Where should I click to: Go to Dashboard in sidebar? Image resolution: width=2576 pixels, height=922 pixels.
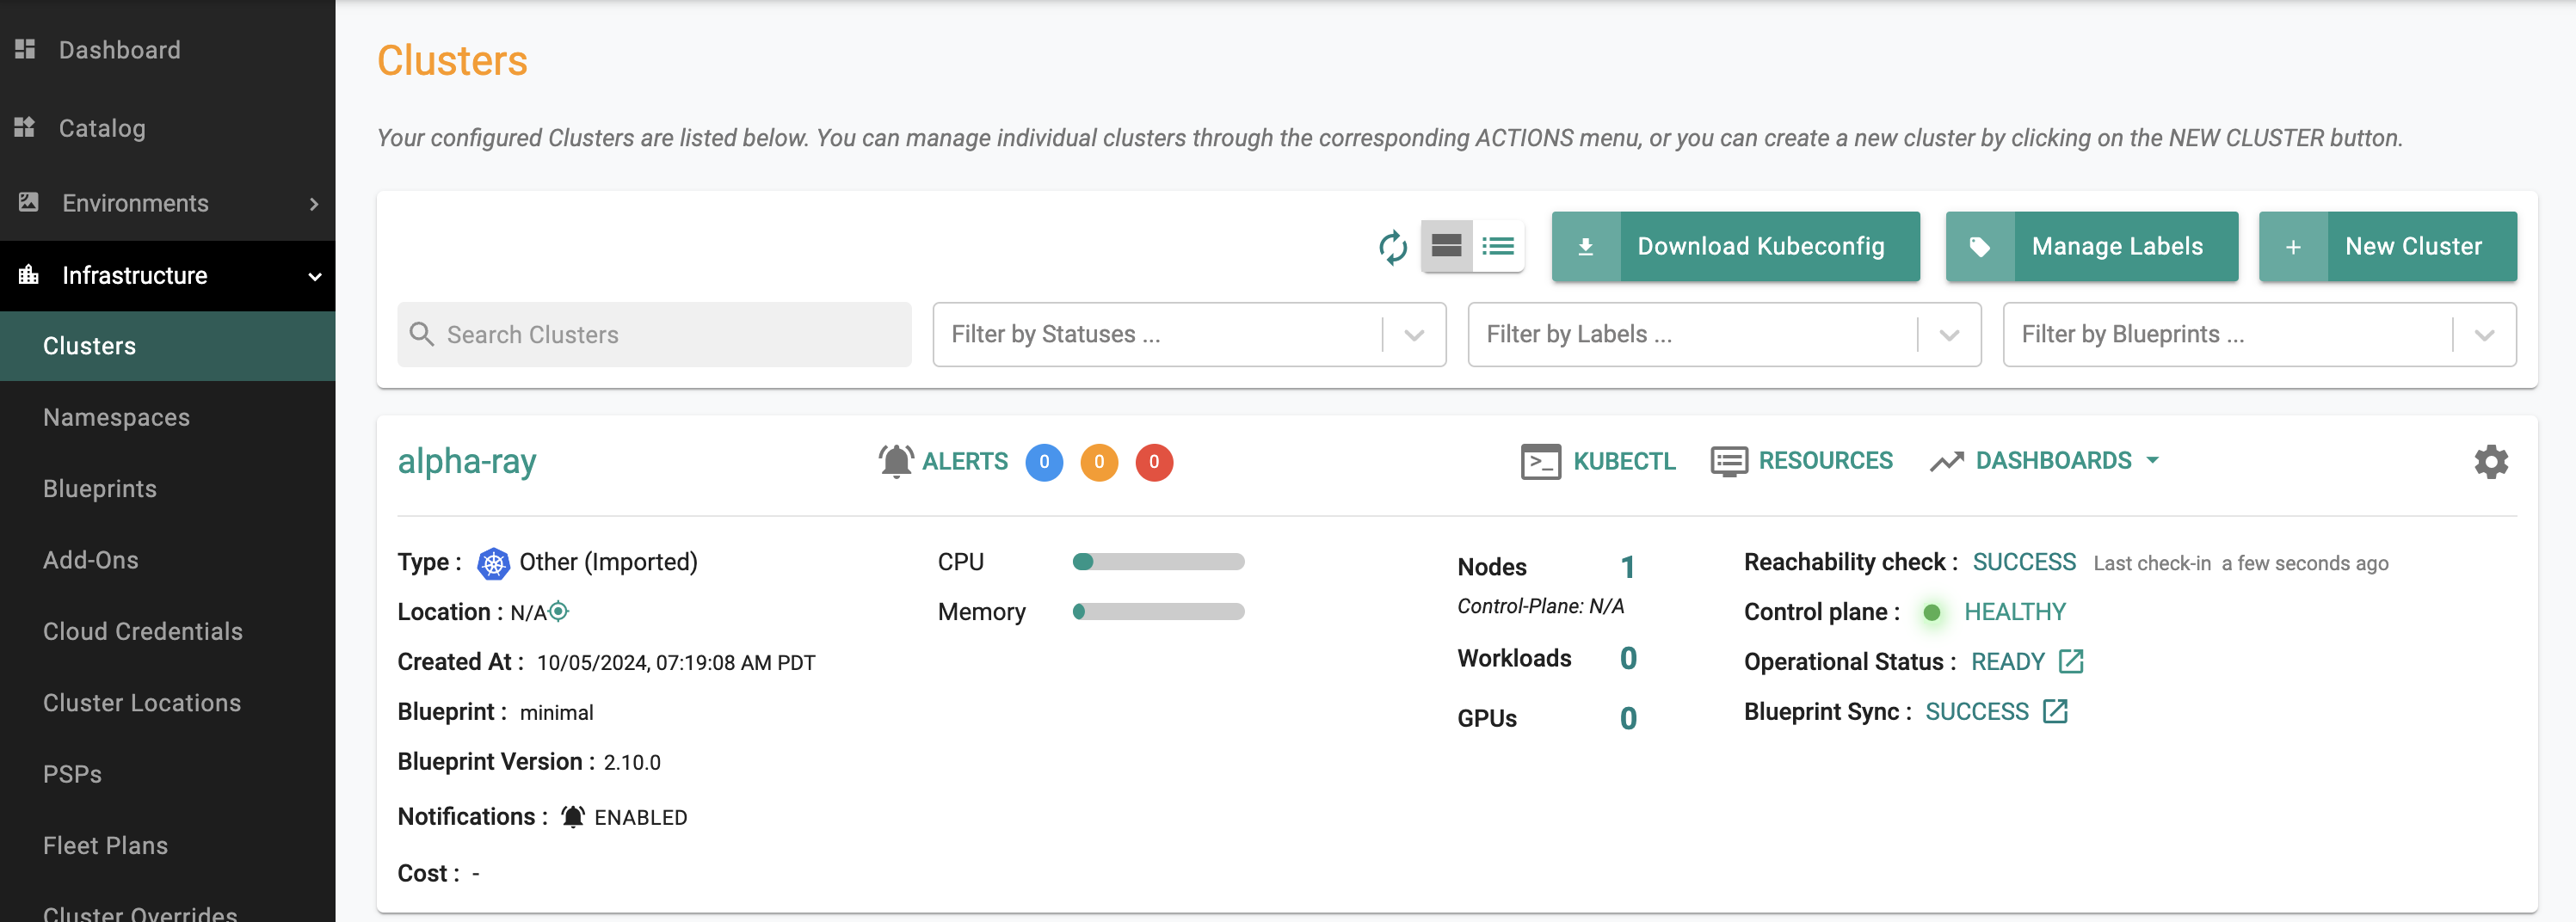point(119,49)
